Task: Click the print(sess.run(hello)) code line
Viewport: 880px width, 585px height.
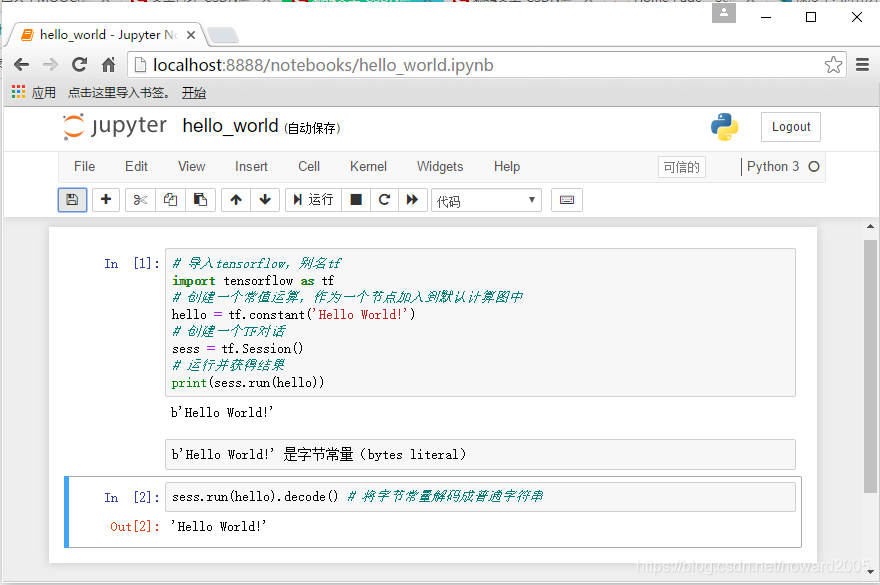Action: click(x=248, y=383)
